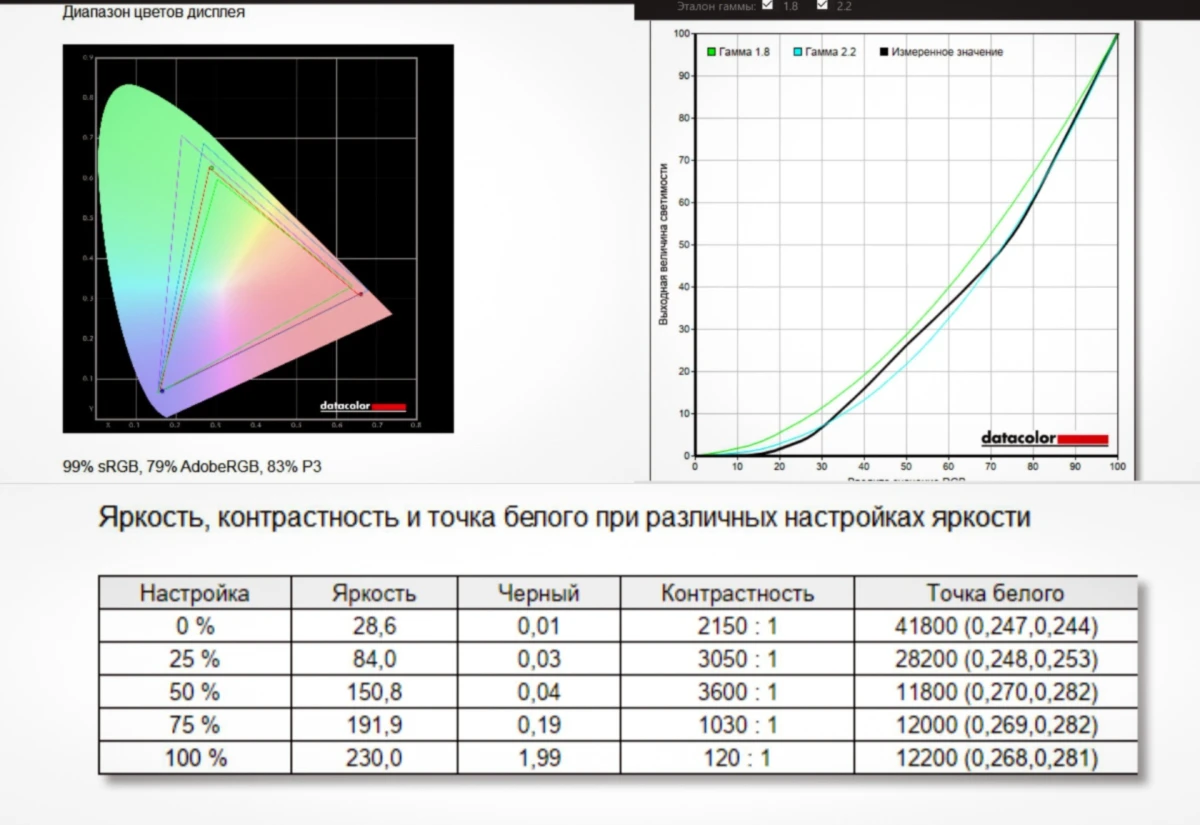Image resolution: width=1200 pixels, height=825 pixels.
Task: Select the '75 %' setting cell
Action: 195,724
